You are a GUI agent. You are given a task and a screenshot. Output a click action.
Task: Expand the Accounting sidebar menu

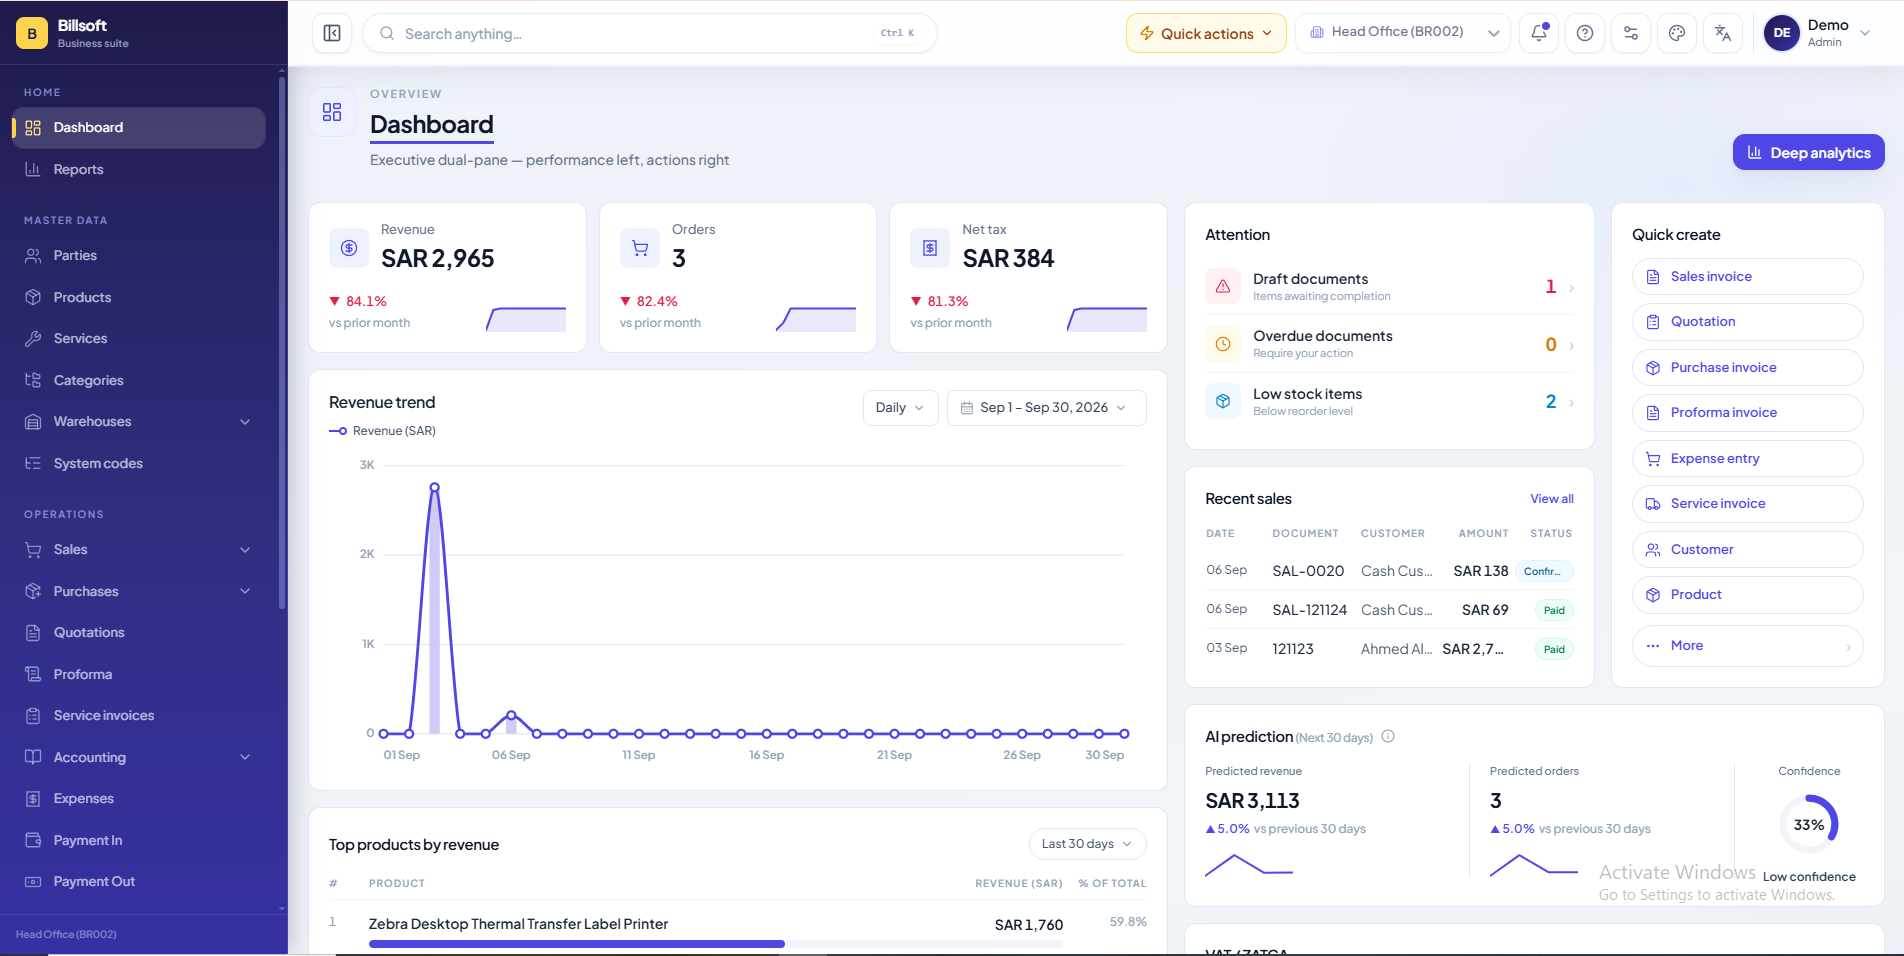(138, 758)
